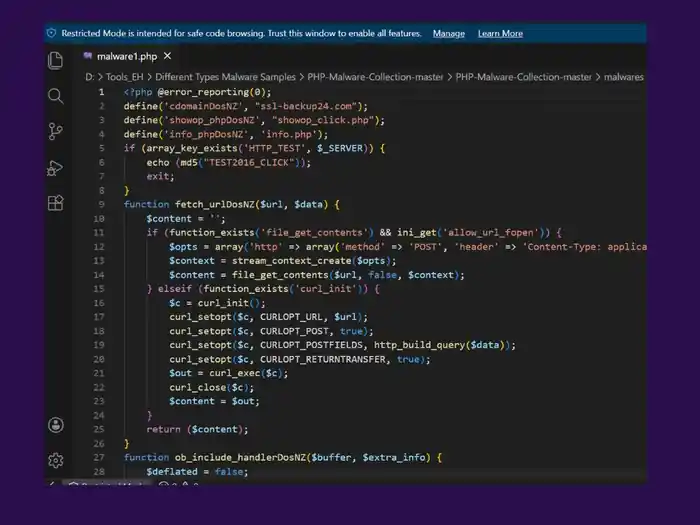Open the Manage gear icon
Screen dimensions: 700x525
(x=56, y=460)
